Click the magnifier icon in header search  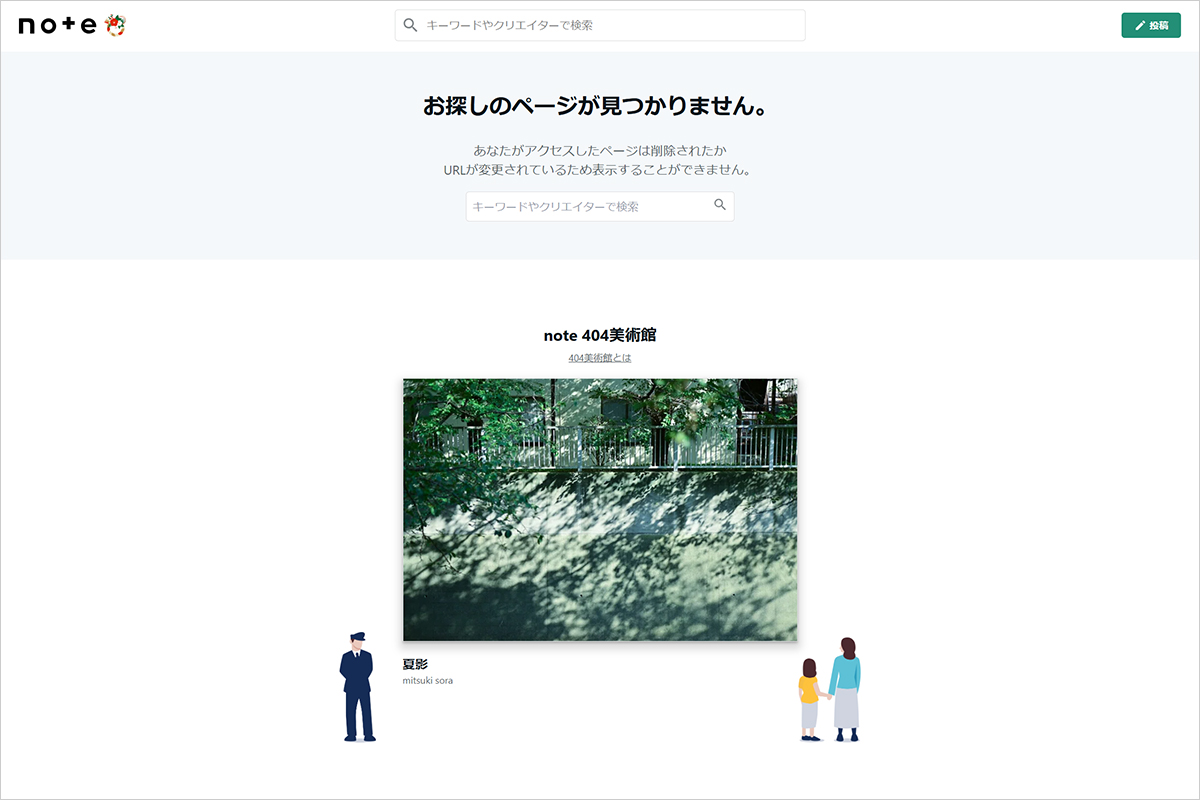pos(410,25)
